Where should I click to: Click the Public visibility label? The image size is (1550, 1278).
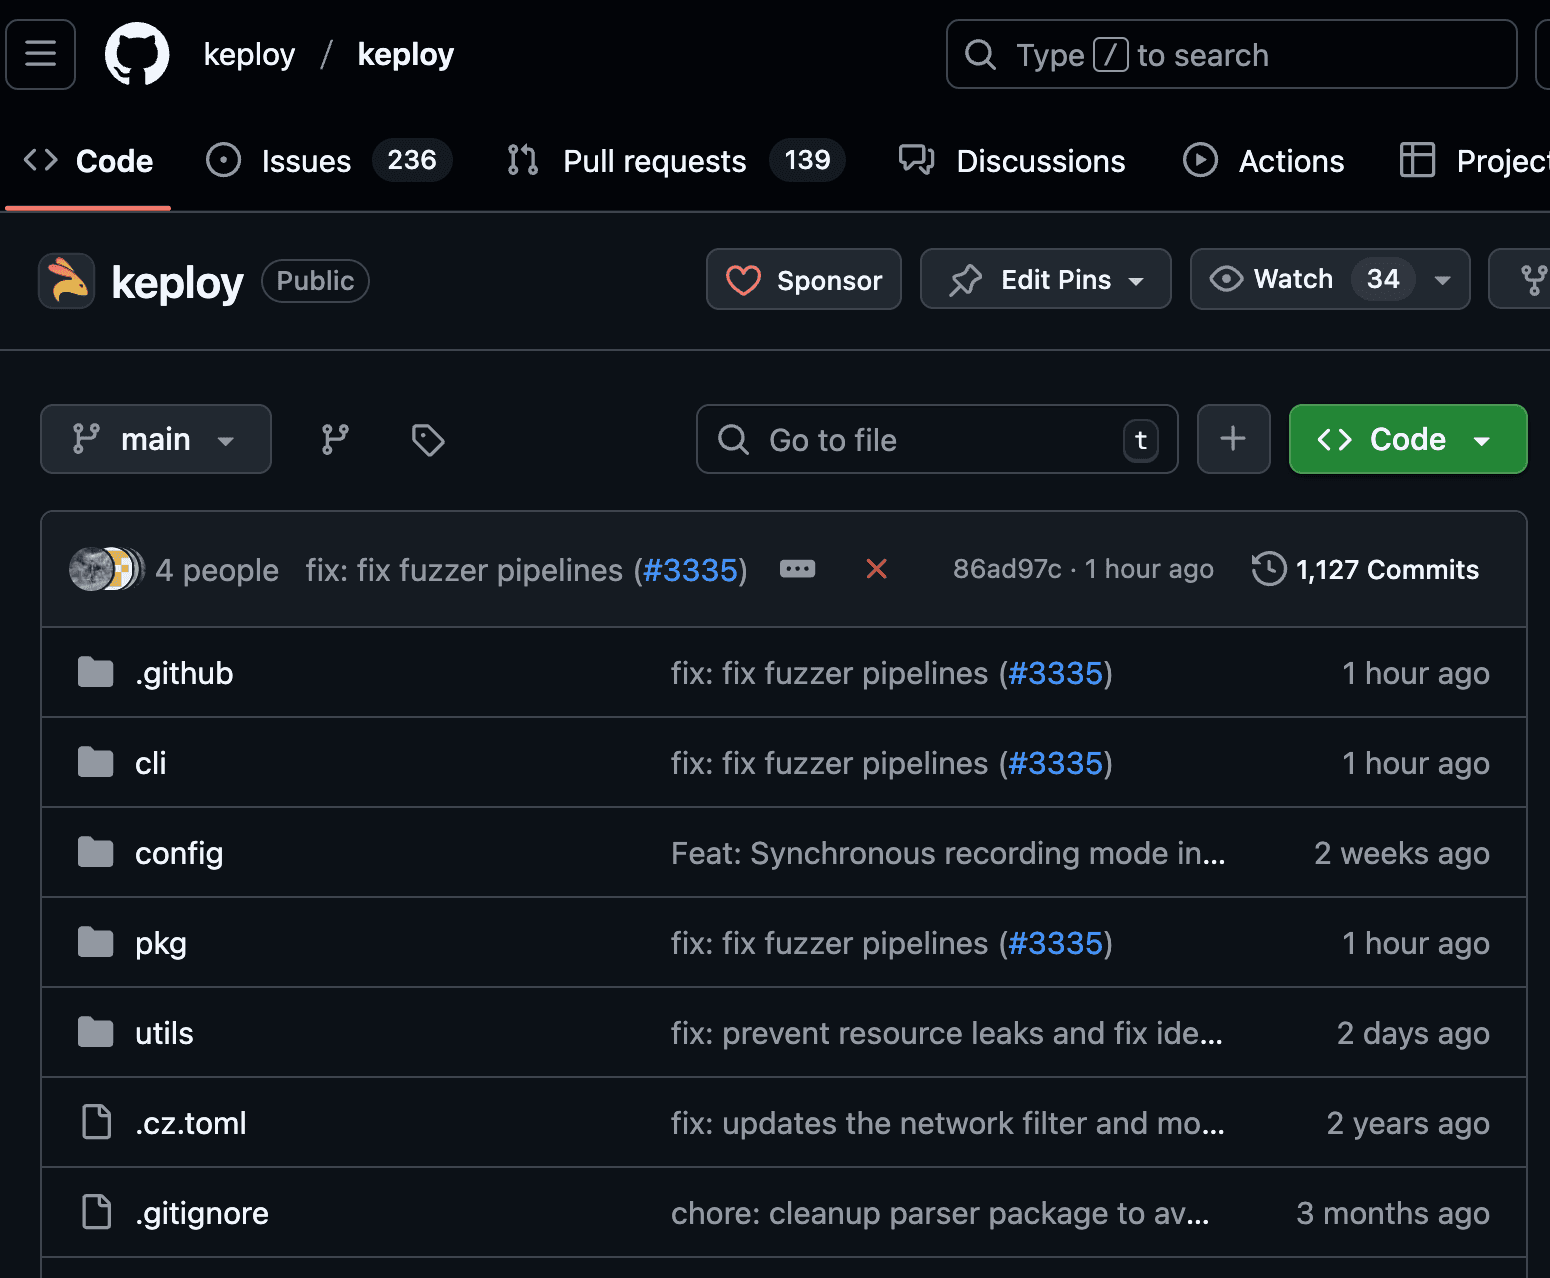[315, 281]
